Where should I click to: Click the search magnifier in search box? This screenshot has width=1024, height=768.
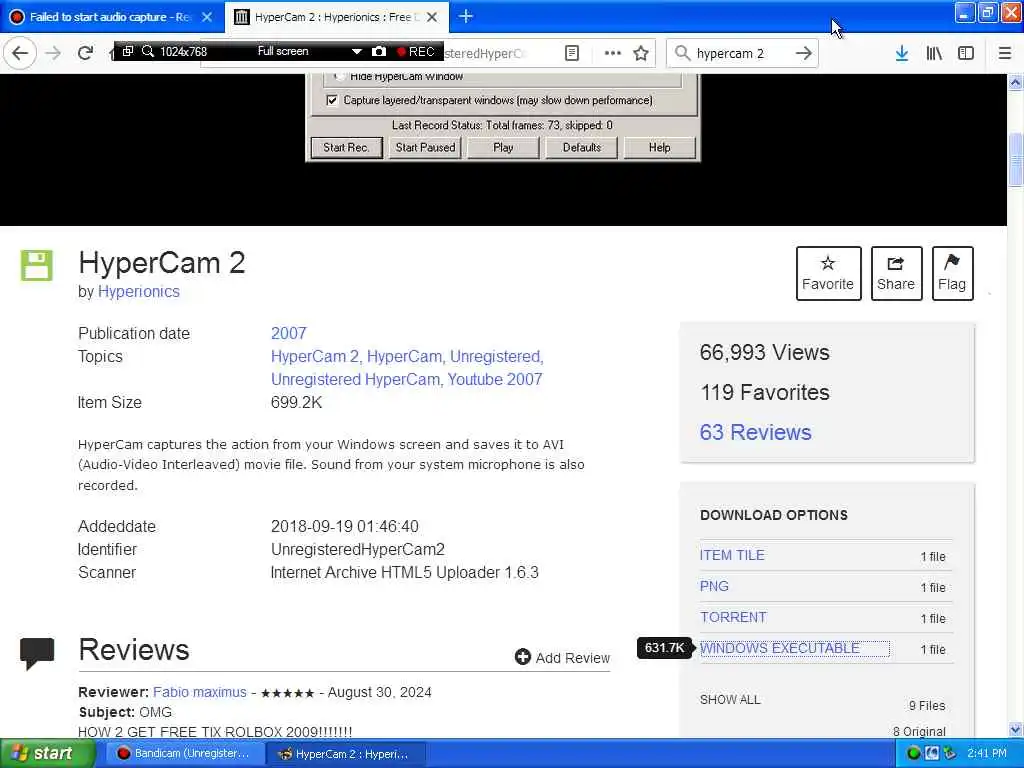tap(682, 53)
